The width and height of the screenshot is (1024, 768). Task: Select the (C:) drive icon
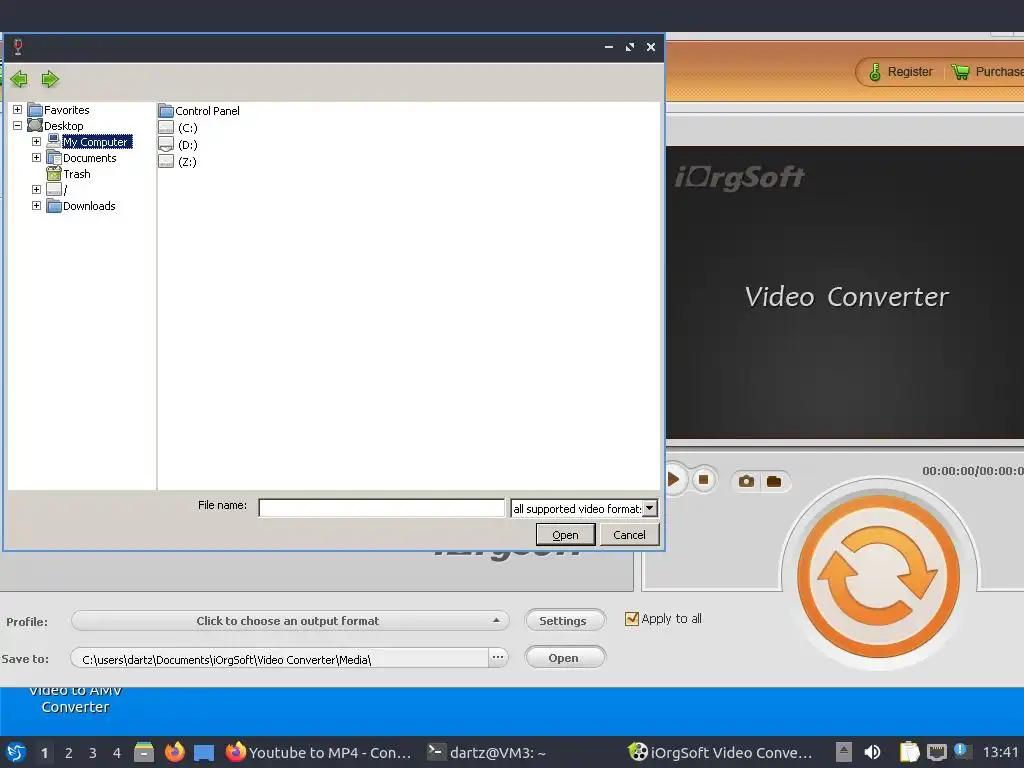point(166,128)
